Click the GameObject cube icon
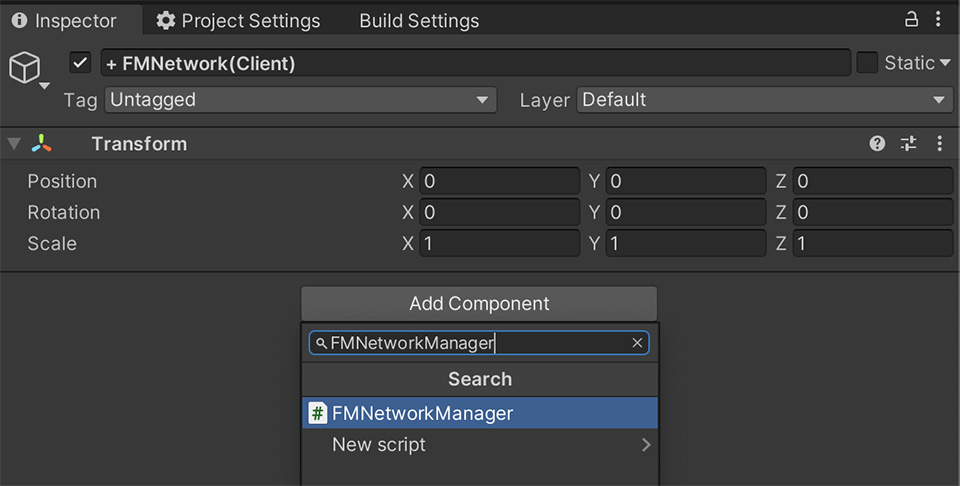Viewport: 960px width, 486px height. [23, 67]
